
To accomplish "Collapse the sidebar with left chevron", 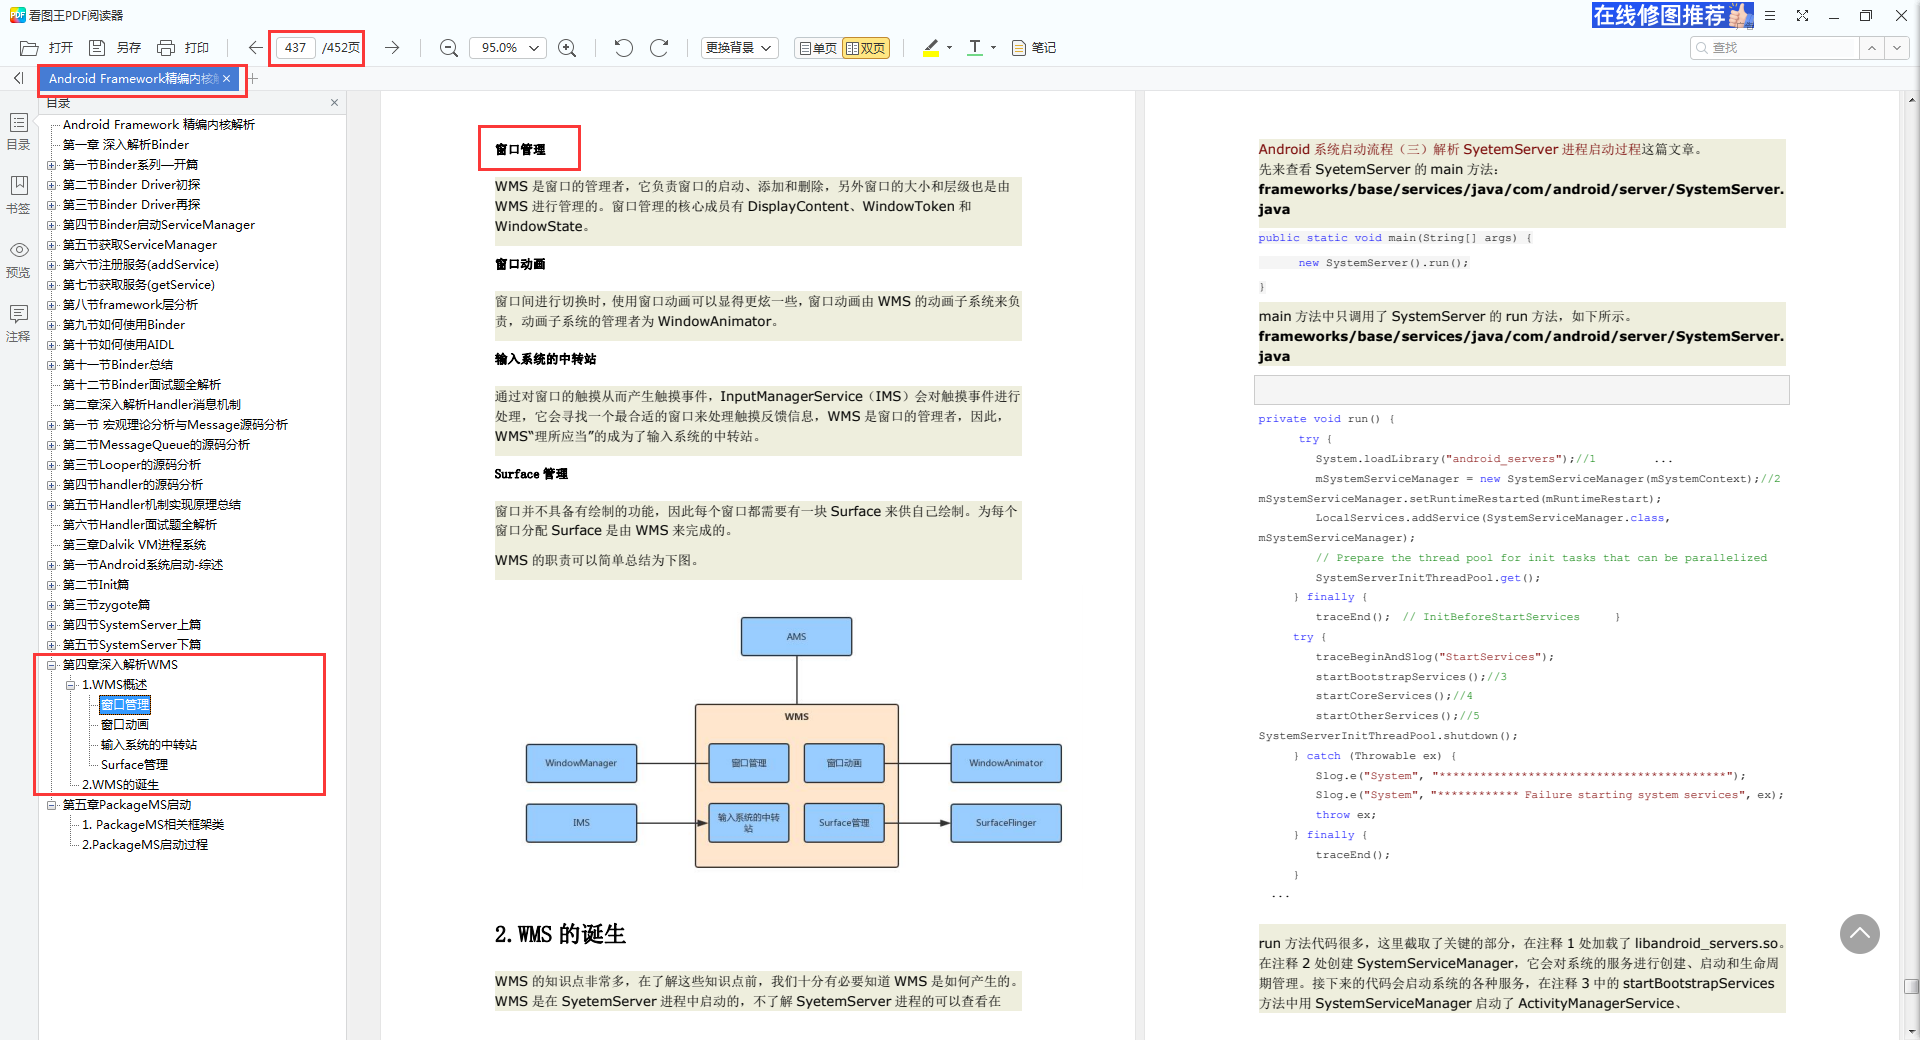I will (x=18, y=78).
